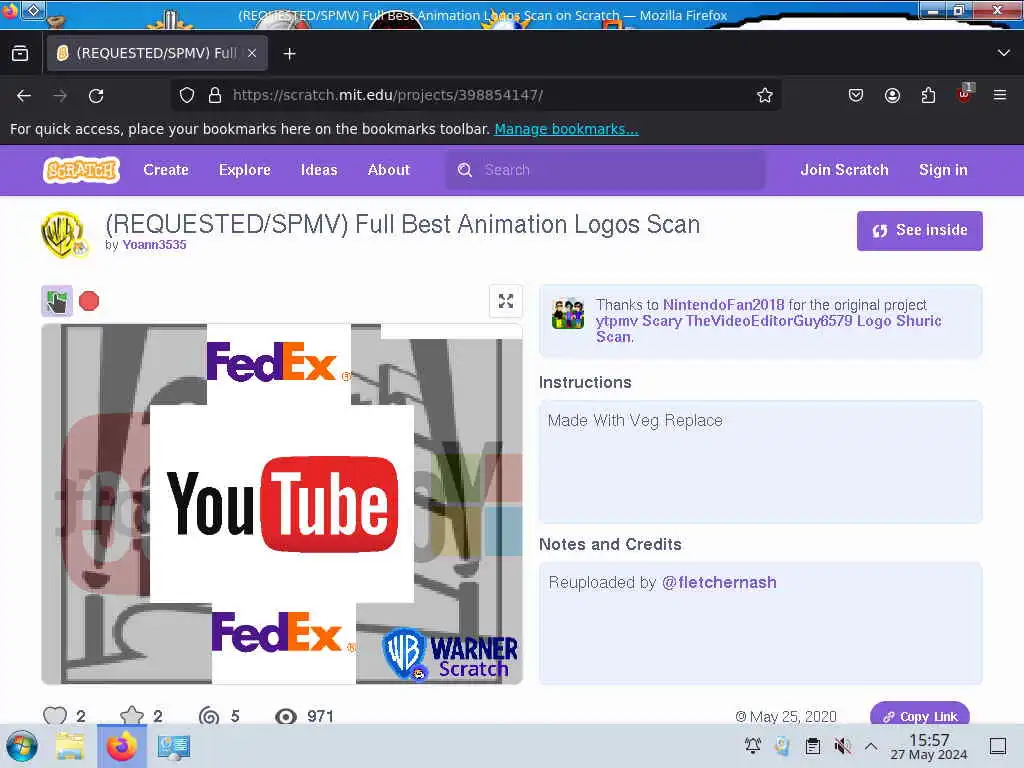
Task: Click the green flag to start project
Action: 57,301
